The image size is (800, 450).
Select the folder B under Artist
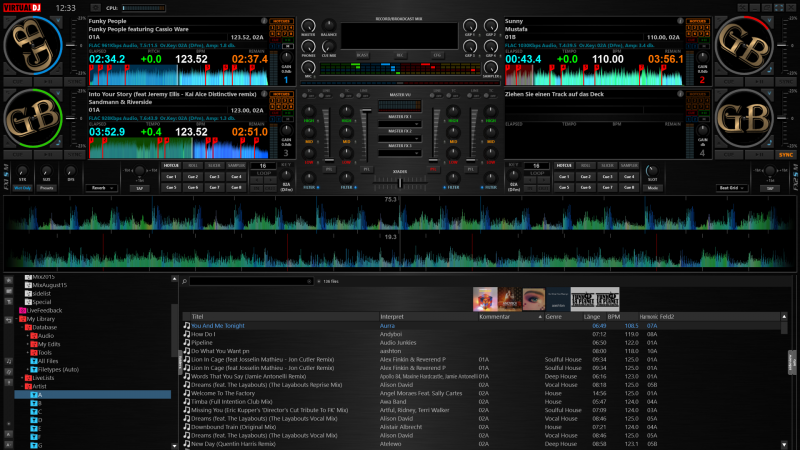pyautogui.click(x=40, y=403)
